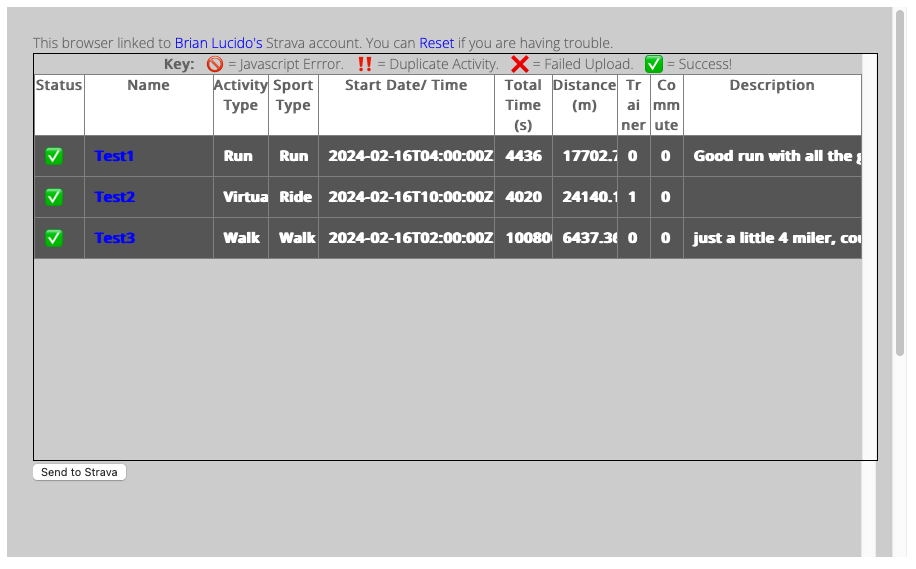This screenshot has height=569, width=916.
Task: Click the Virtual activity type cell for Test2
Action: pyautogui.click(x=241, y=197)
